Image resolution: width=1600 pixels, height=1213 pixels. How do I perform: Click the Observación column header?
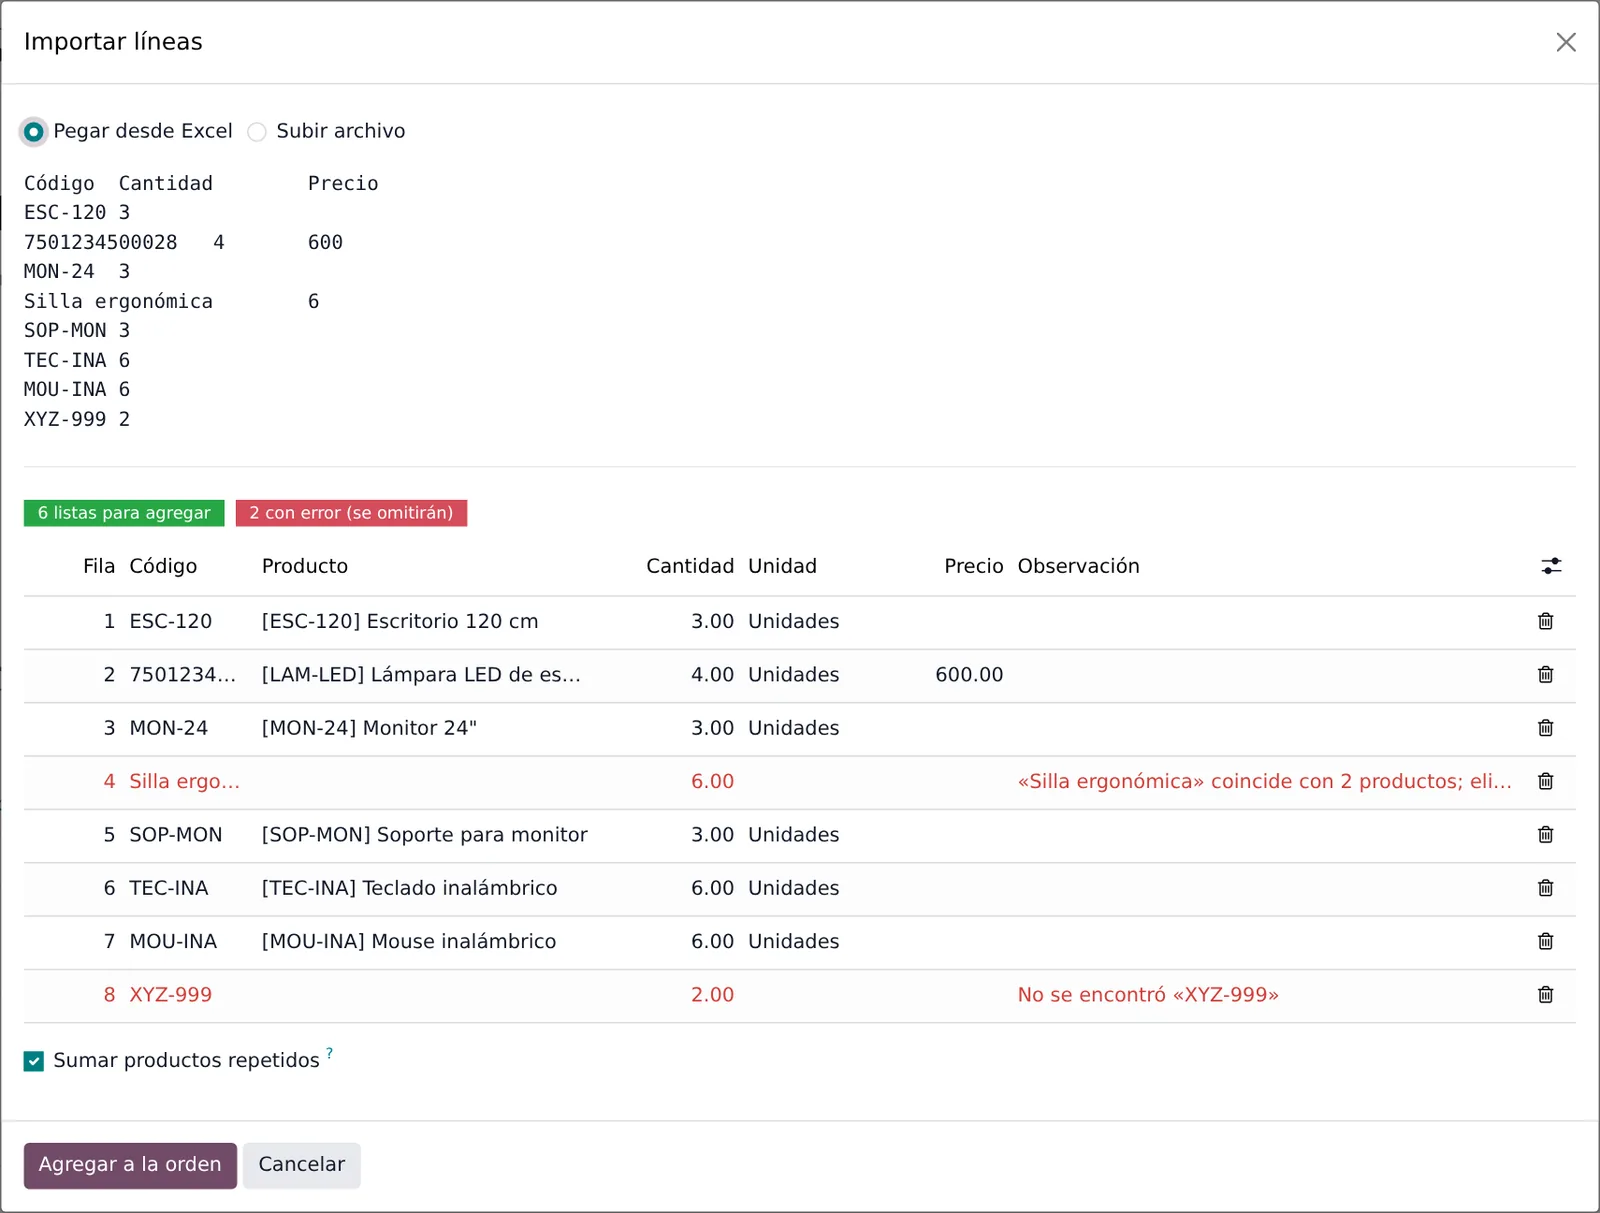(1078, 566)
